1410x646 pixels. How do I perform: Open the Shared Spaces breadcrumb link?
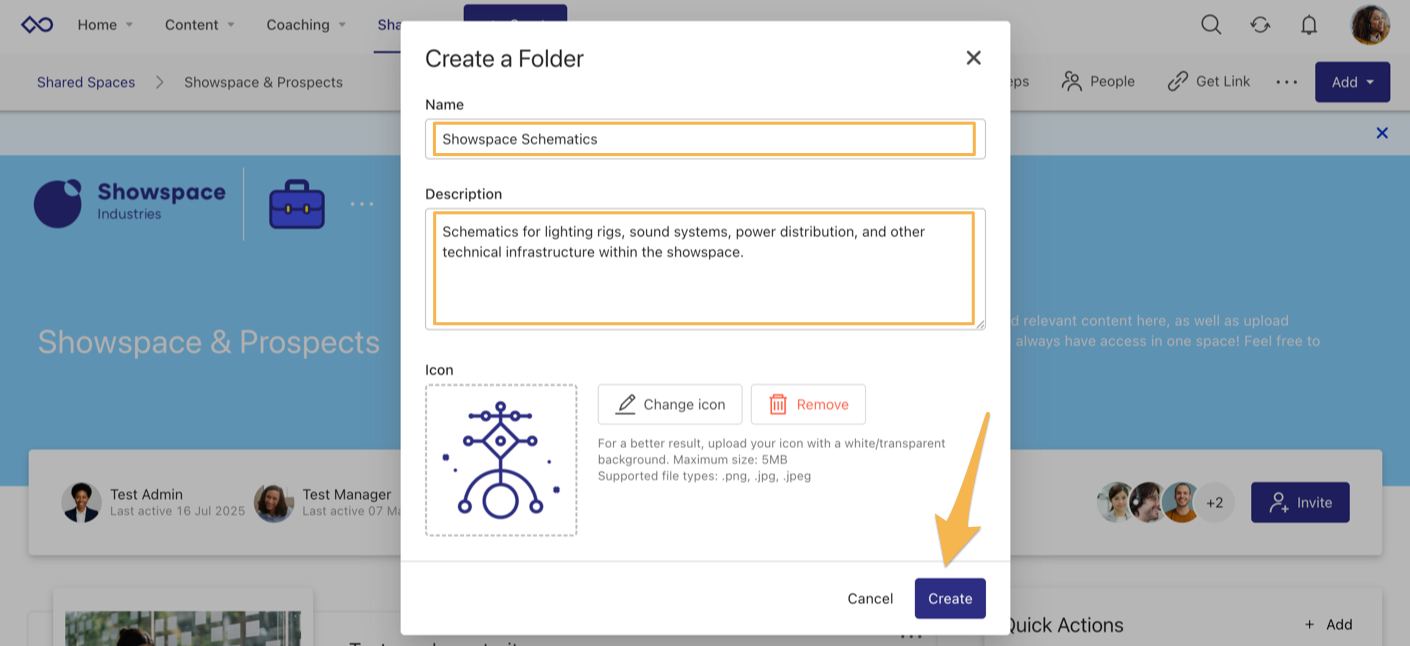coord(85,82)
